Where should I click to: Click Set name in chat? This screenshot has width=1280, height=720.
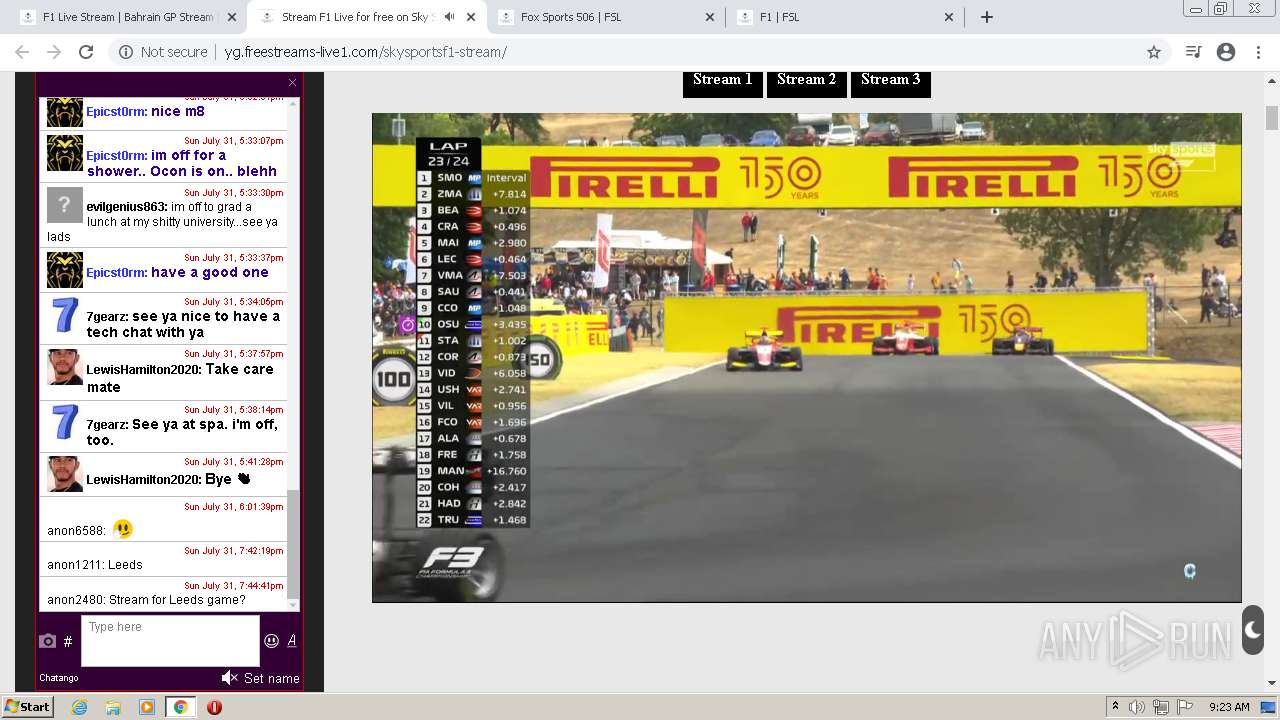[272, 678]
